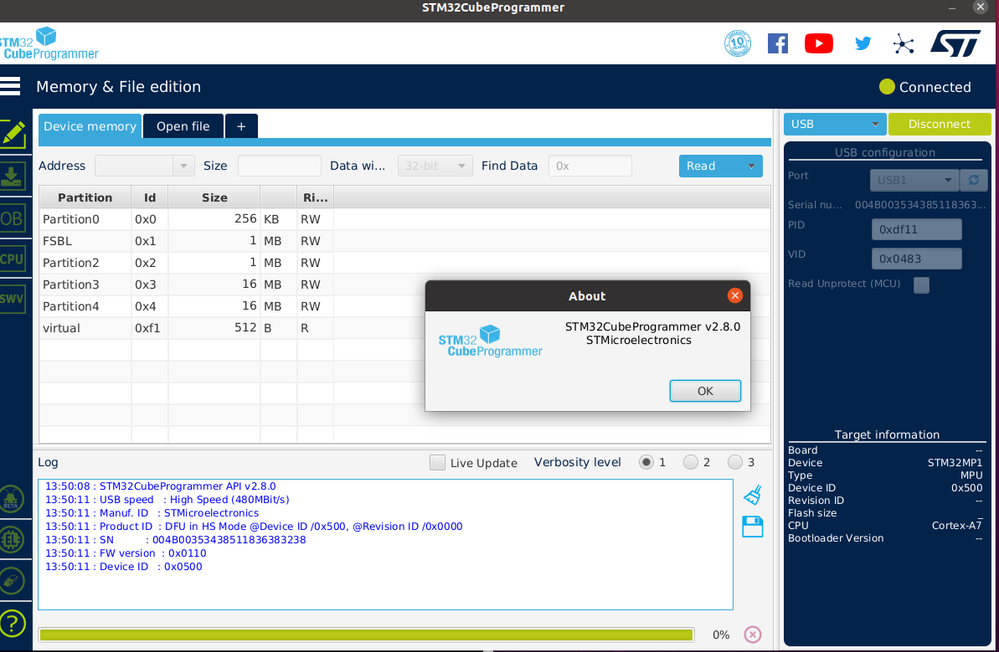The image size is (999, 652).
Task: Toggle the Live Update checkbox
Action: click(437, 463)
